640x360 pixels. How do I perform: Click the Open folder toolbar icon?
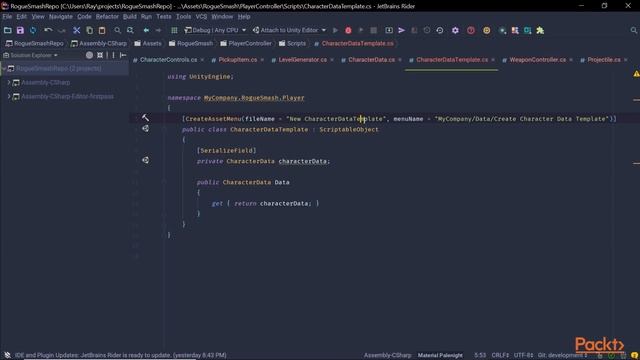[x=7, y=30]
